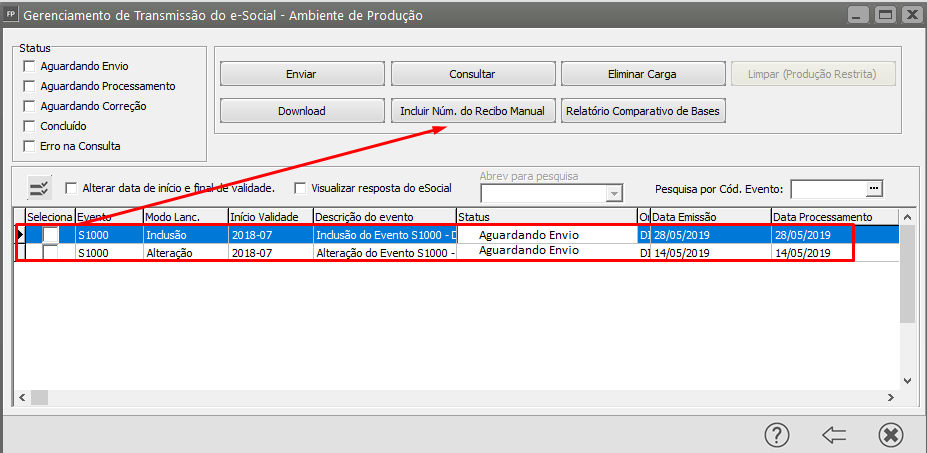Click vertical scrollbar down arrow

pyautogui.click(x=907, y=380)
